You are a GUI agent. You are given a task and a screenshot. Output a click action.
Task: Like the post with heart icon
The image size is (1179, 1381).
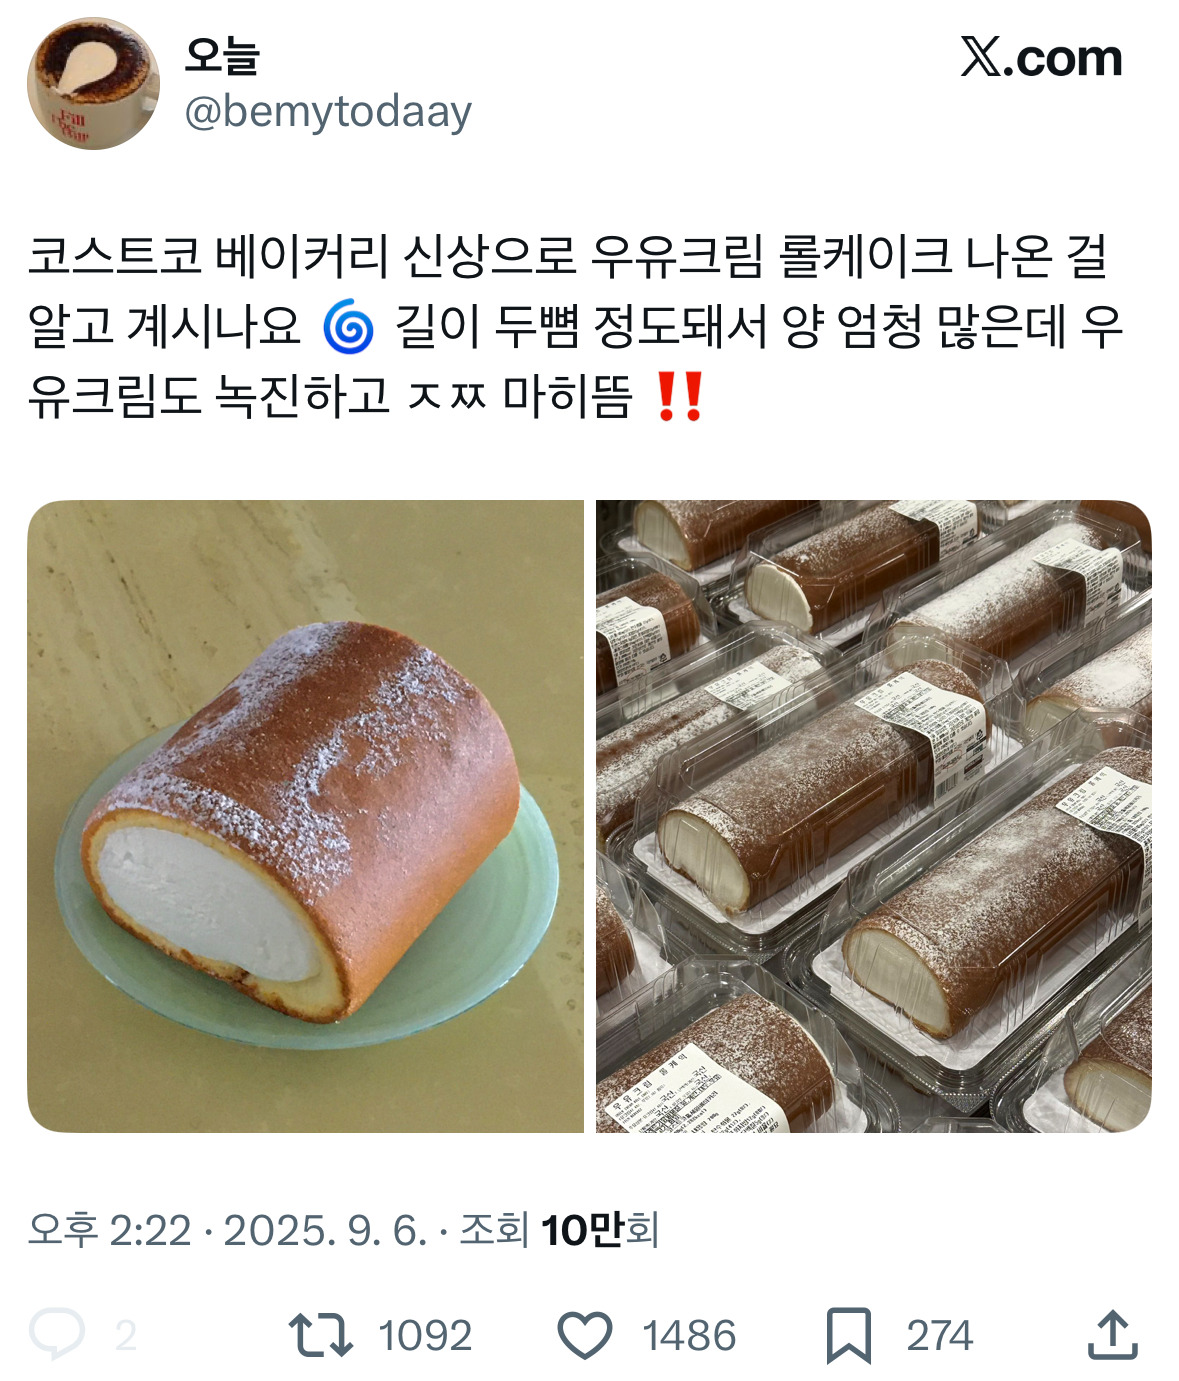click(584, 1336)
